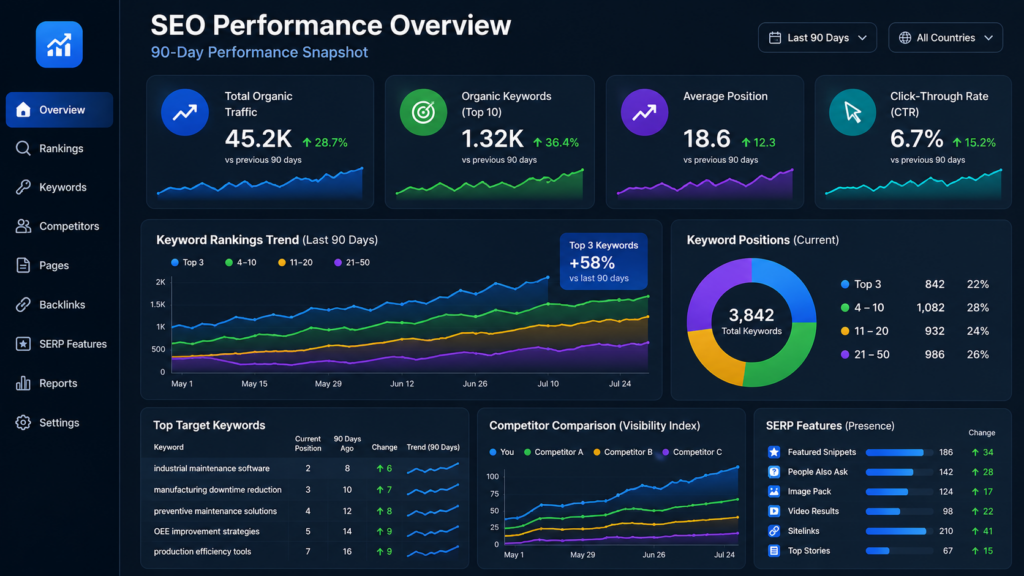Open the Reports bar chart icon
This screenshot has height=576, width=1024.
pyautogui.click(x=23, y=383)
